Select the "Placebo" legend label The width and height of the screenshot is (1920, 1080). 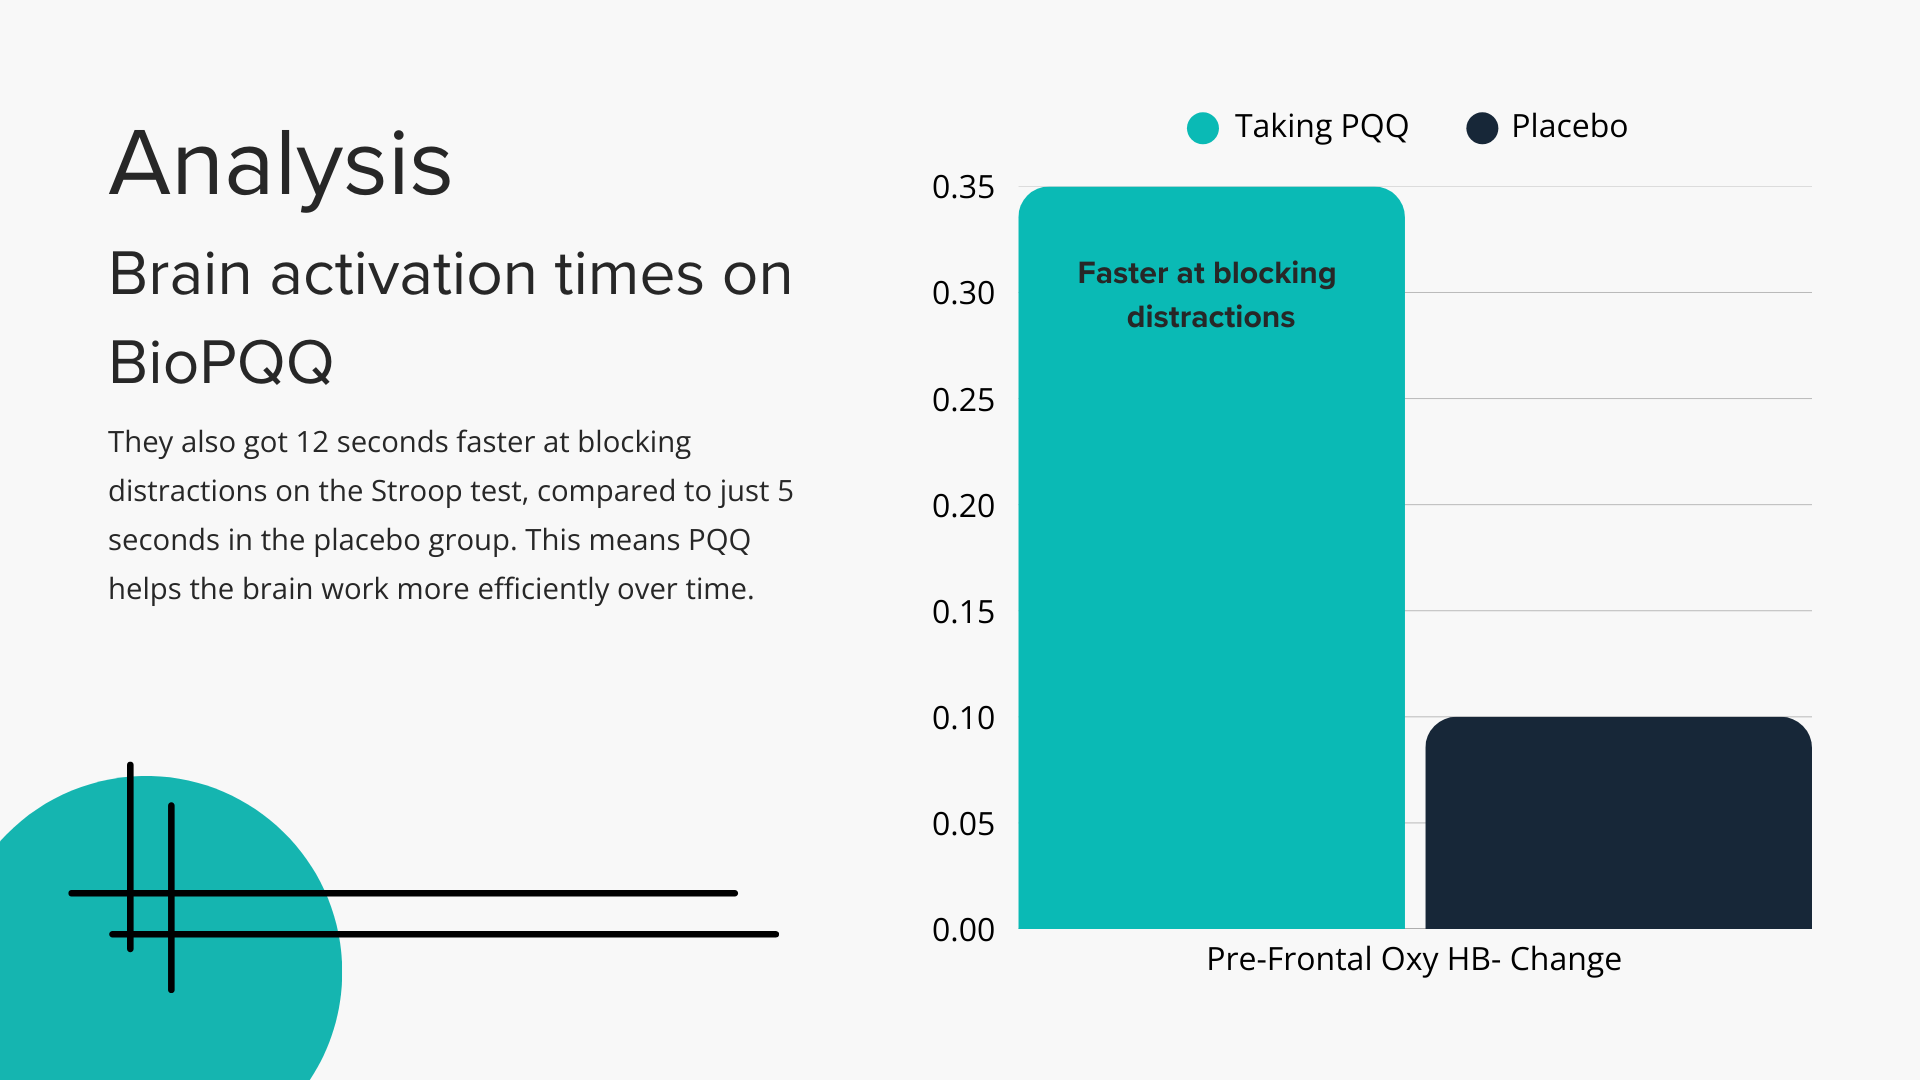pos(1569,127)
